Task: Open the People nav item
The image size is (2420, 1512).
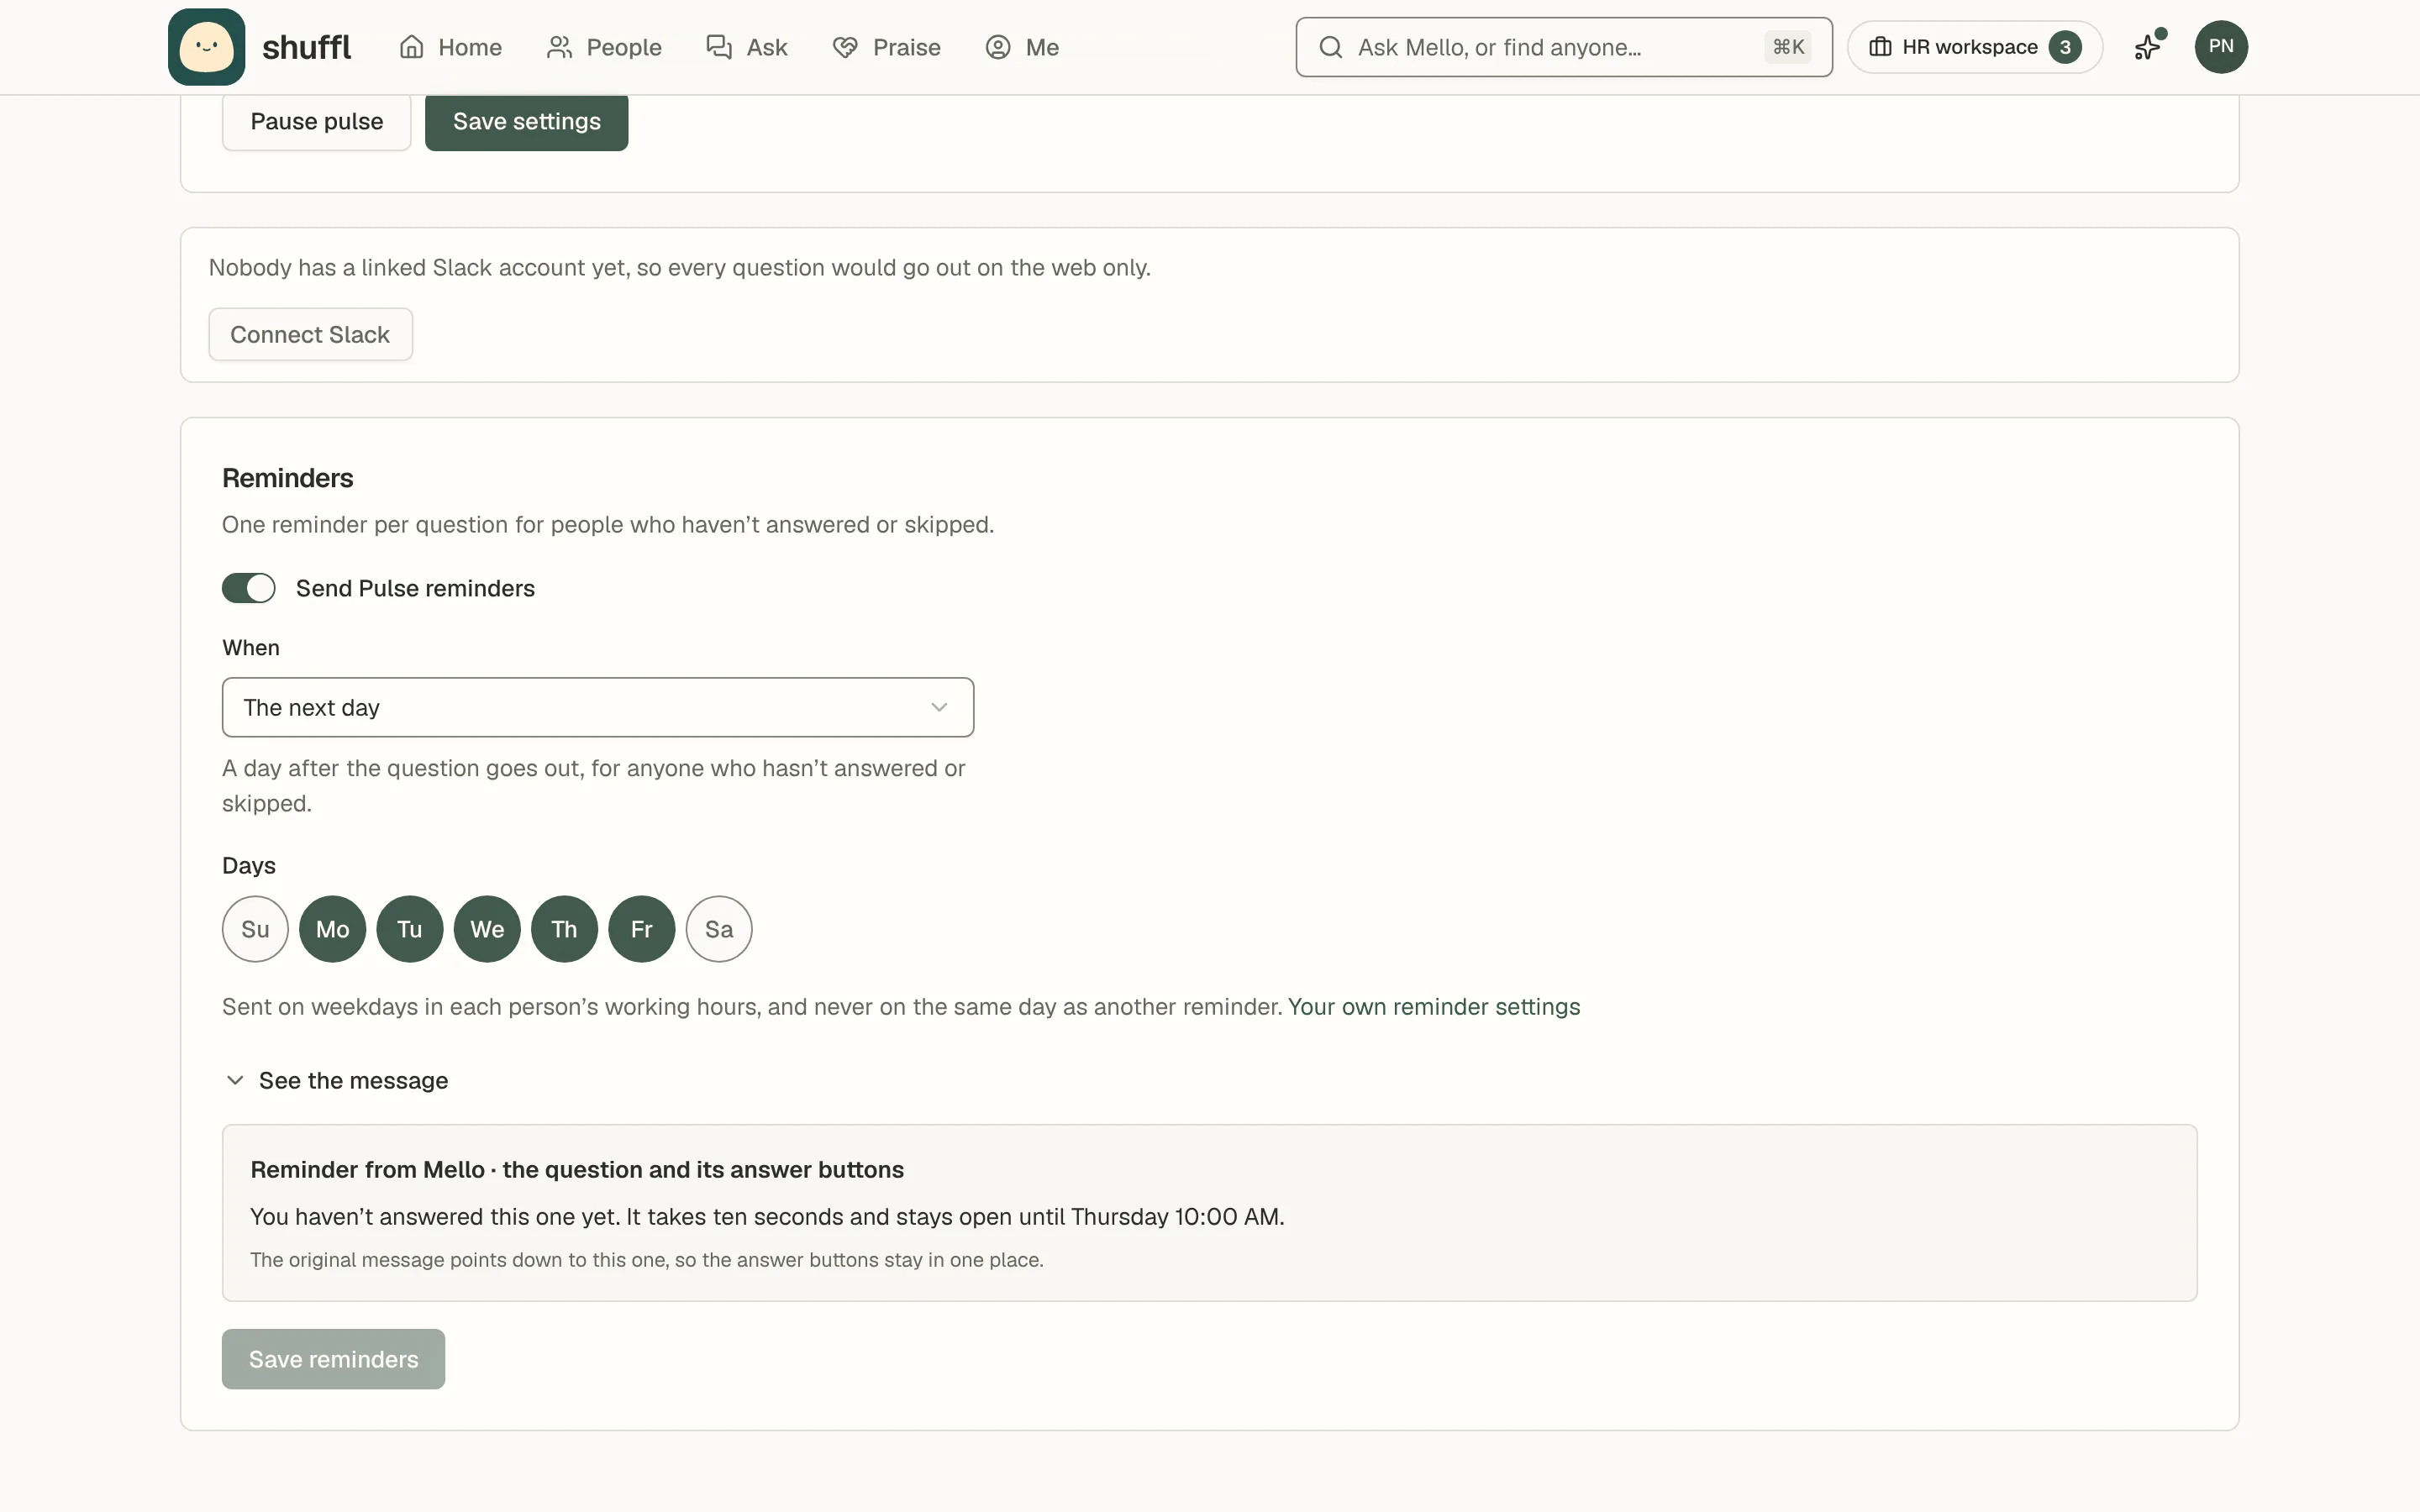Action: tap(604, 47)
